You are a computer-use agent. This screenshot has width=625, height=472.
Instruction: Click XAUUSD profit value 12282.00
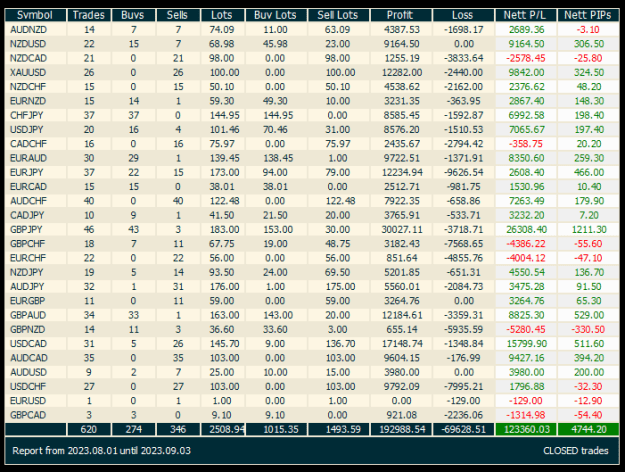[x=401, y=73]
